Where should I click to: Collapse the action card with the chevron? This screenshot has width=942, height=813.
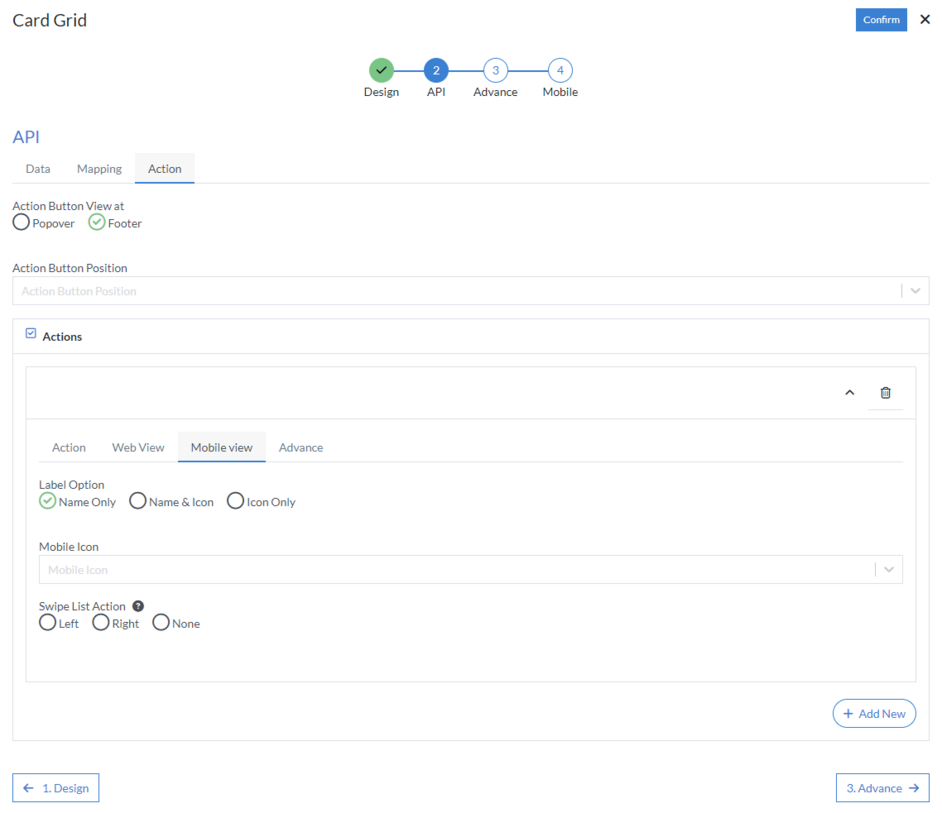tap(849, 392)
